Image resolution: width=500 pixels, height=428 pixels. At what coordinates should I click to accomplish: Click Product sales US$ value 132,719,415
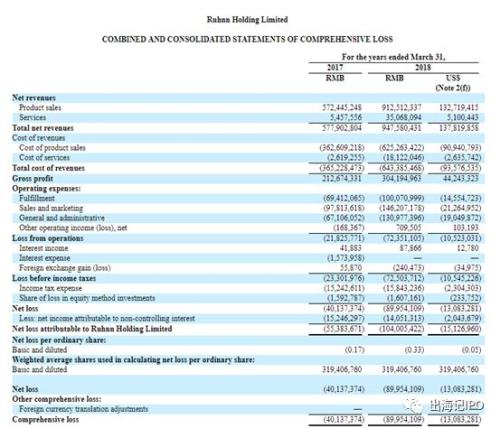[459, 108]
